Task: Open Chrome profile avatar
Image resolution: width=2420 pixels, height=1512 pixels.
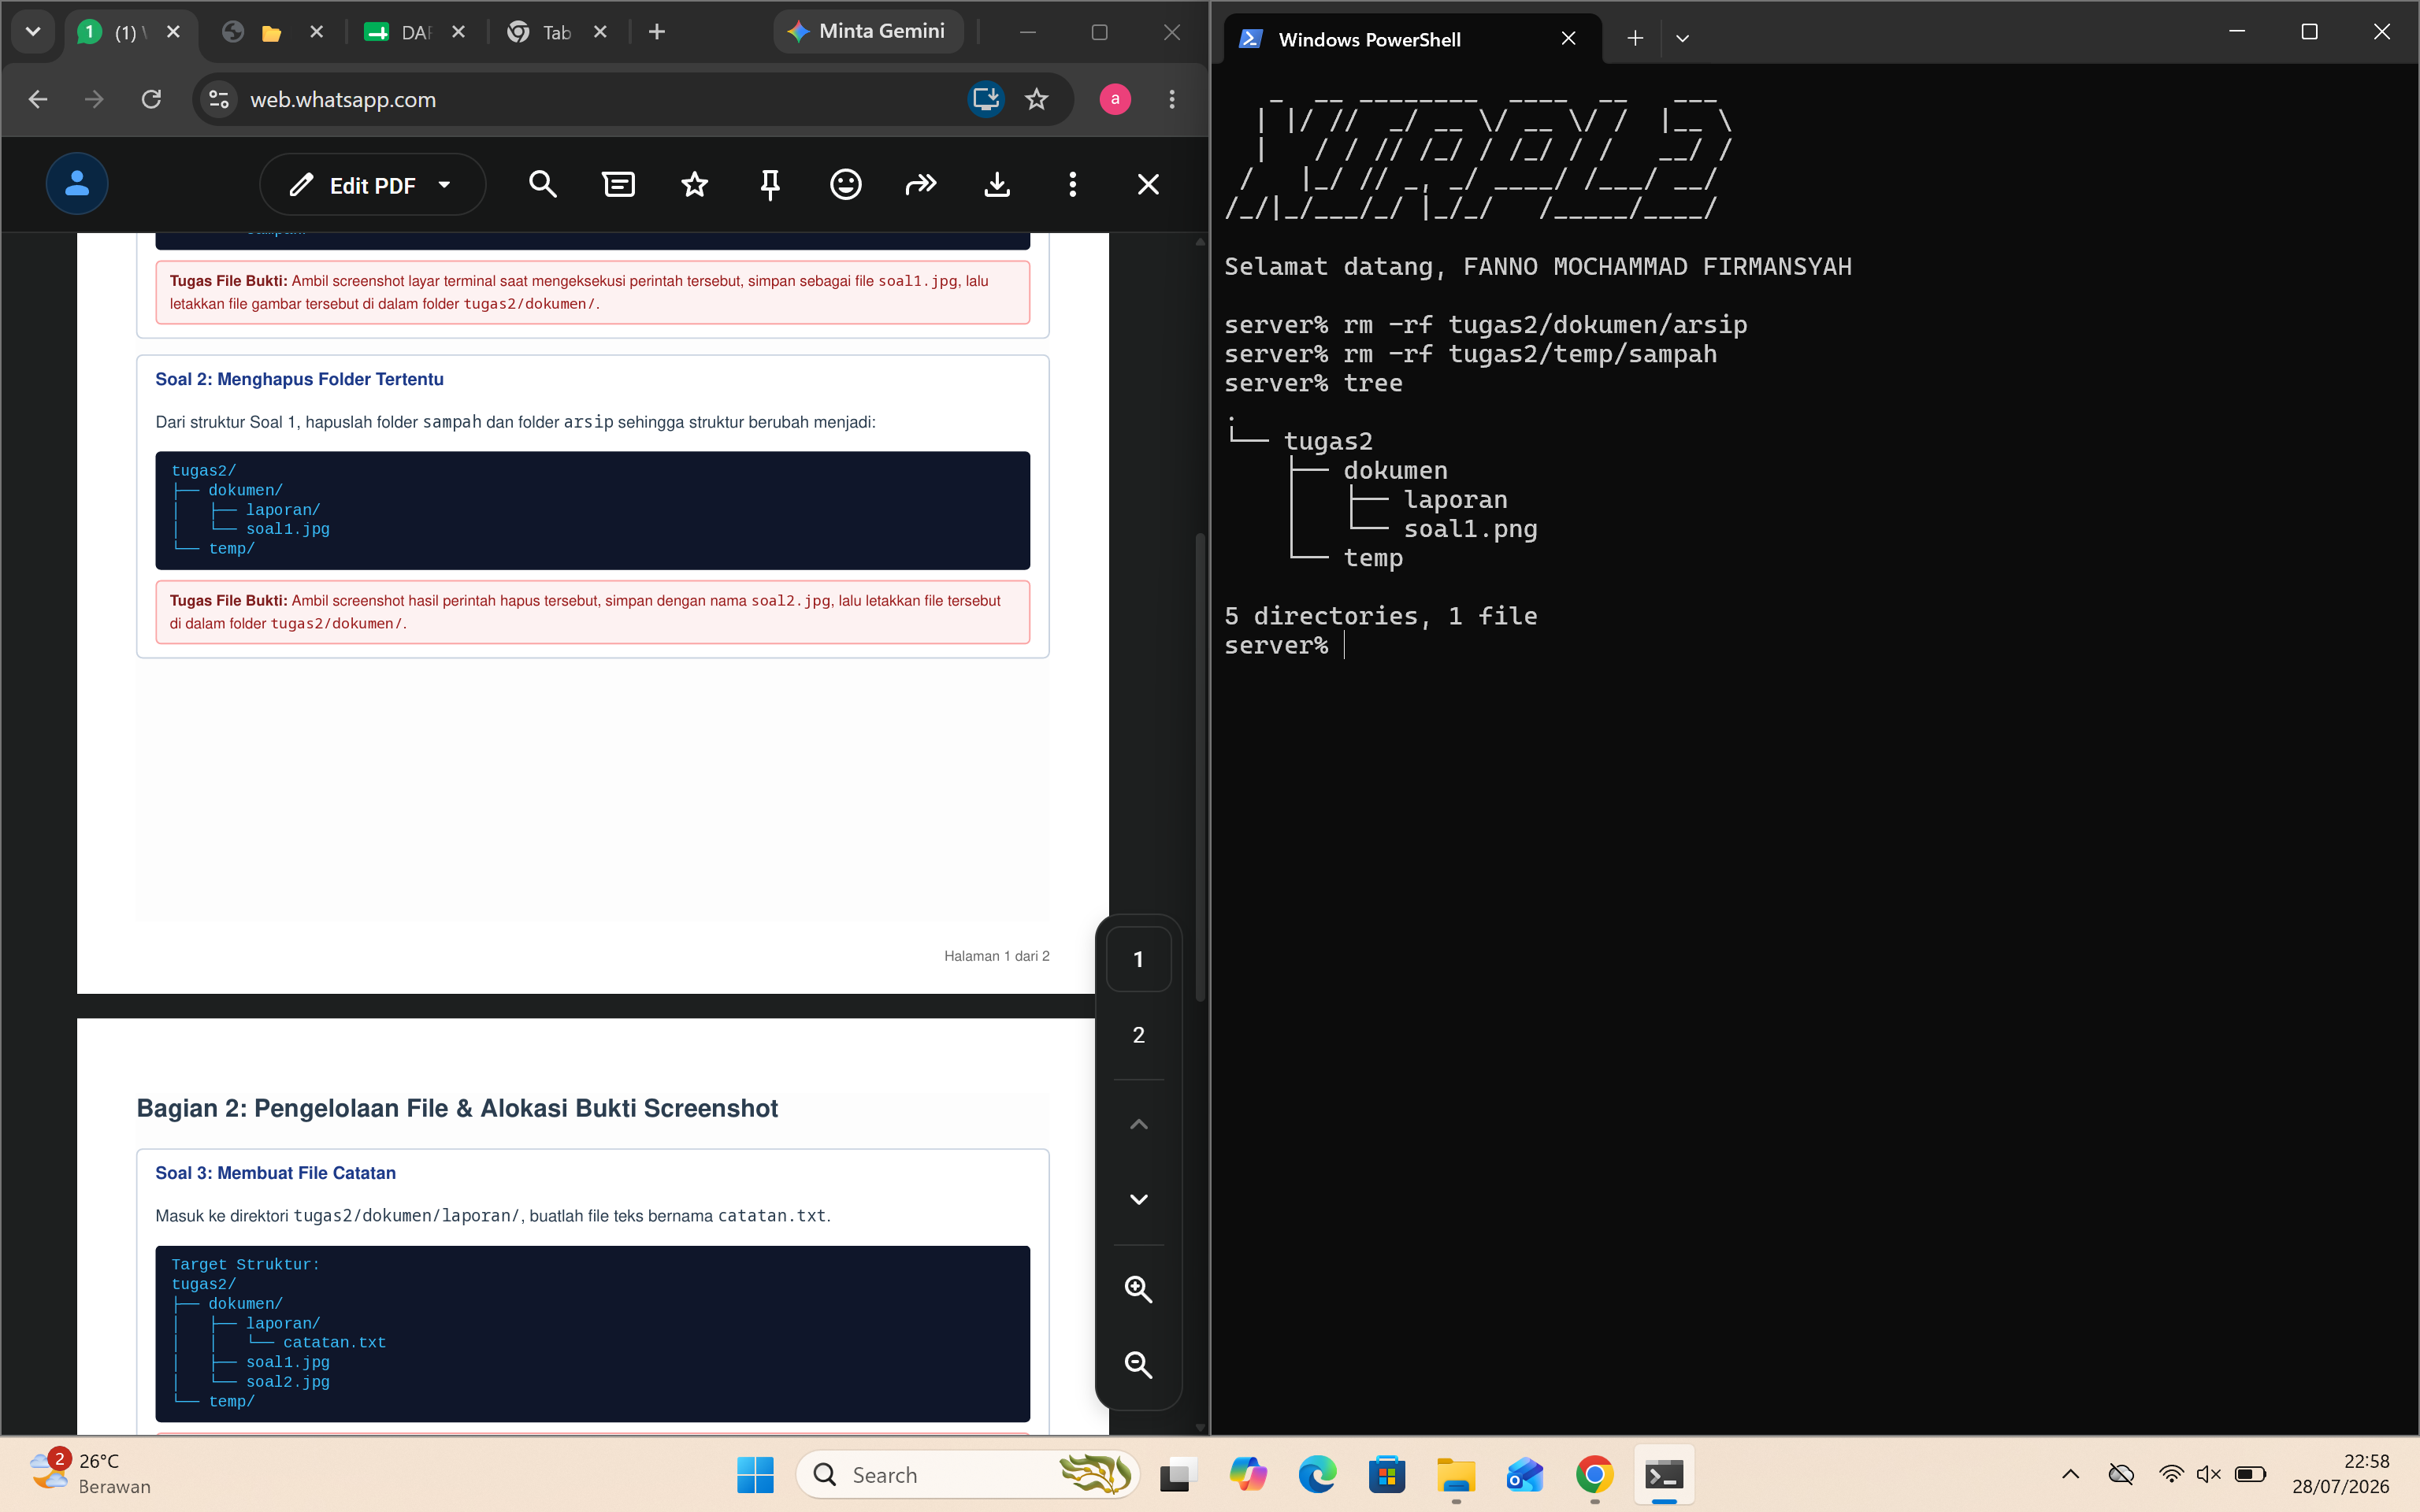Action: click(x=1115, y=99)
